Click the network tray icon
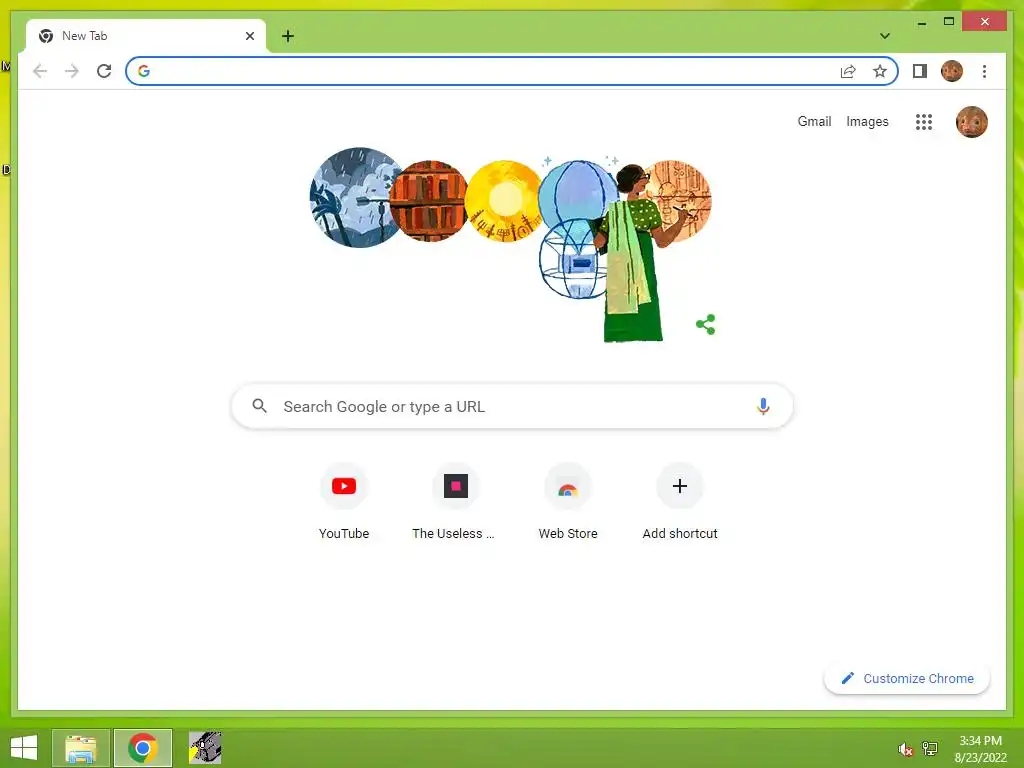This screenshot has width=1024, height=768. (x=930, y=749)
